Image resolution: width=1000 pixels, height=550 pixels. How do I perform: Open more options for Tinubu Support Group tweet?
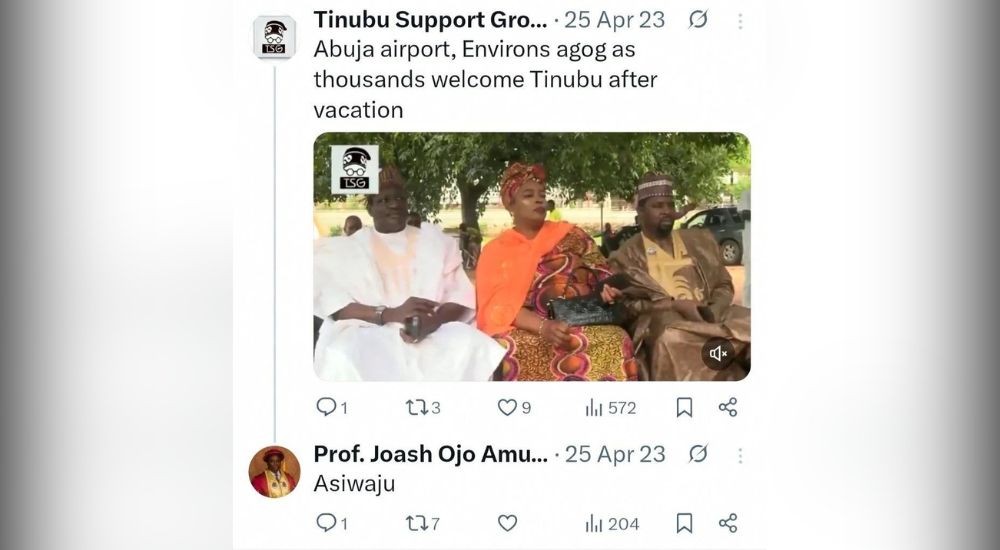[x=740, y=21]
